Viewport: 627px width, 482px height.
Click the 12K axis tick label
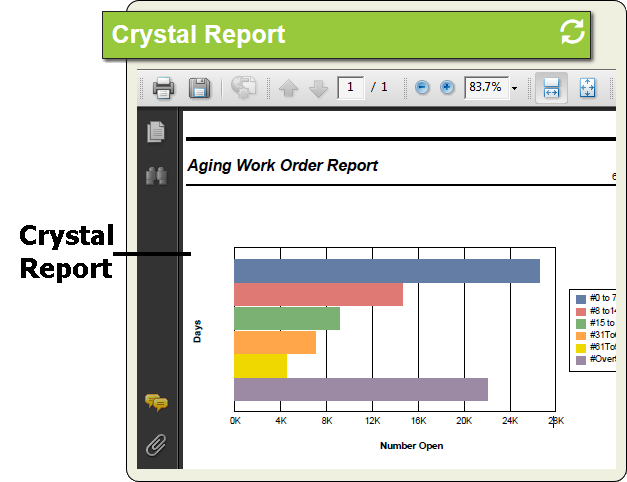pos(373,421)
